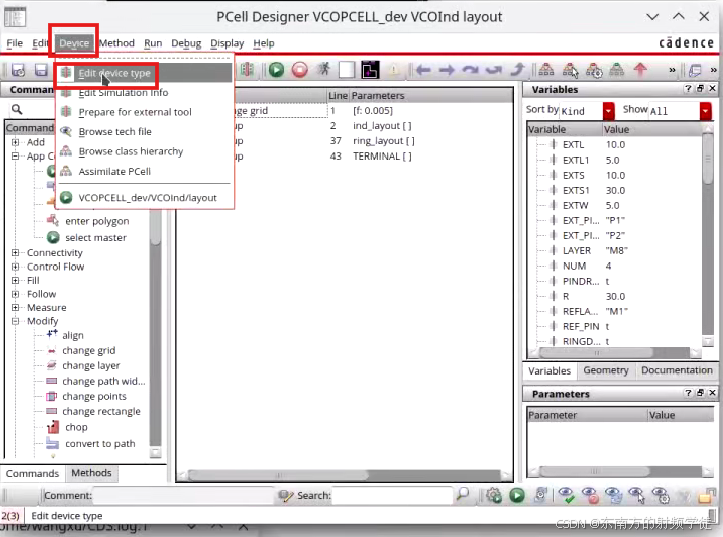The image size is (723, 537).
Task: Open the Display menu
Action: 227,43
